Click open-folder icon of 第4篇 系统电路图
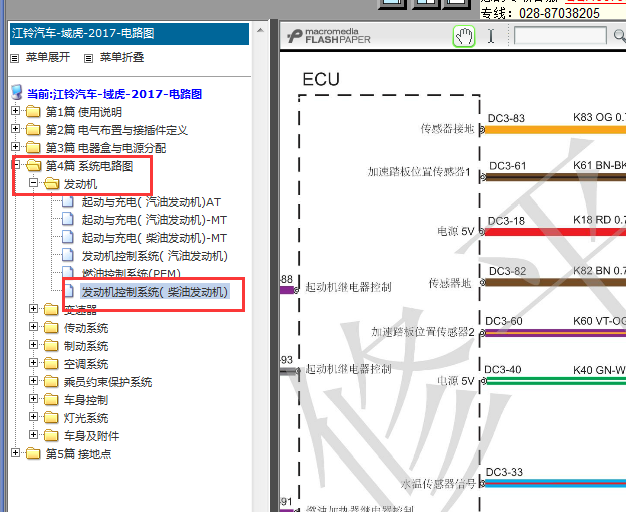The image size is (626, 512). point(34,165)
